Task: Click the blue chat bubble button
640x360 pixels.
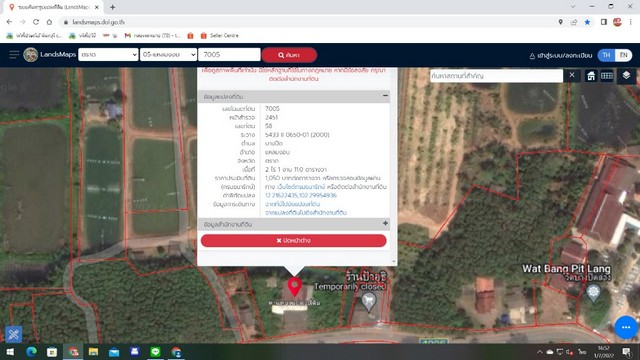Action: [626, 327]
